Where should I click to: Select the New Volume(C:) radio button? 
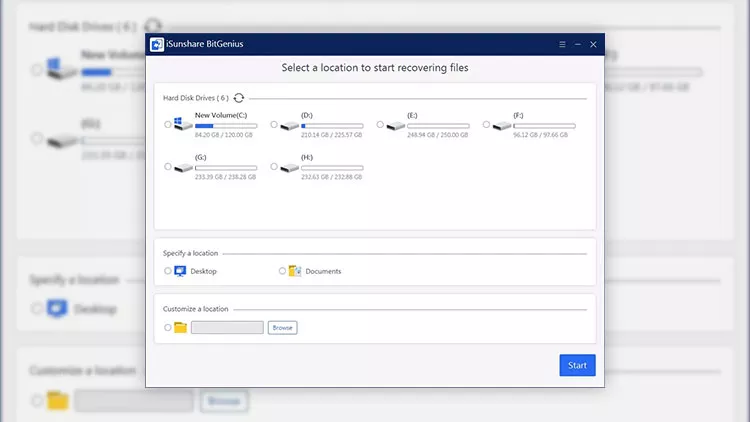click(167, 124)
